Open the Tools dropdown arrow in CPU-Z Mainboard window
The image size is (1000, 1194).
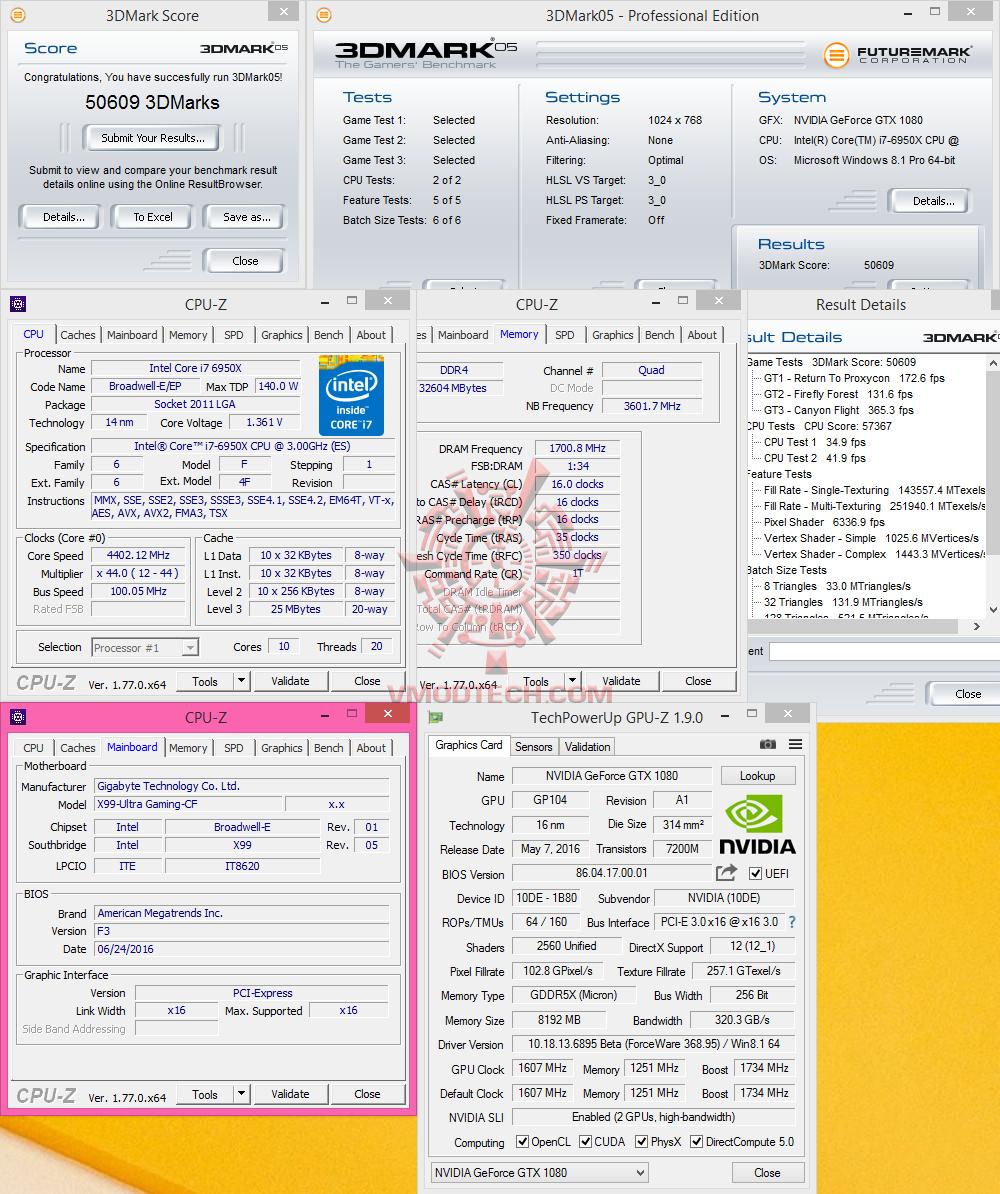(241, 1093)
